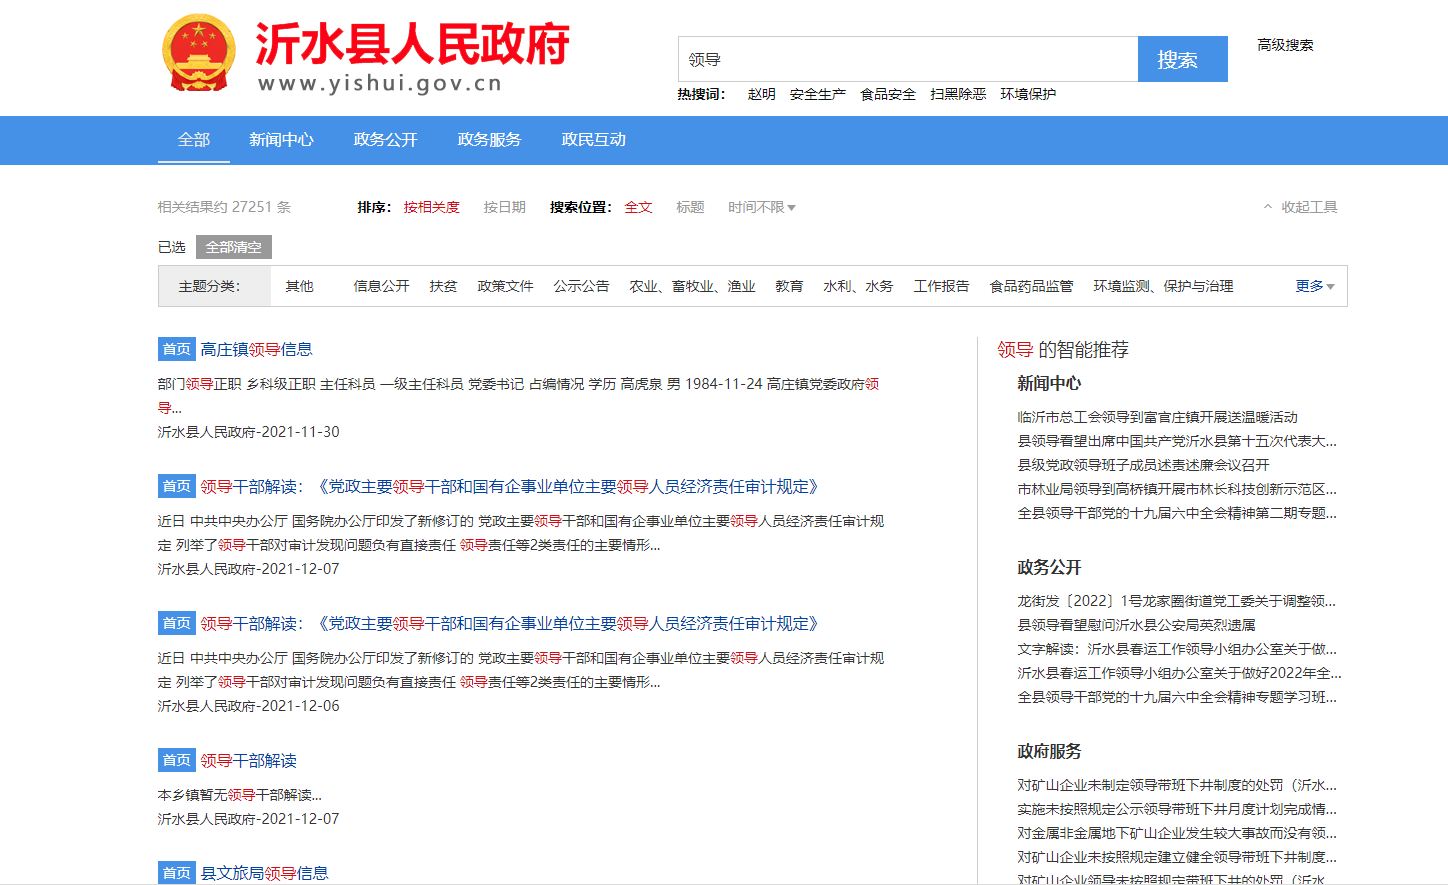The height and width of the screenshot is (885, 1448).
Task: Open the 政民互动 tab
Action: point(593,140)
